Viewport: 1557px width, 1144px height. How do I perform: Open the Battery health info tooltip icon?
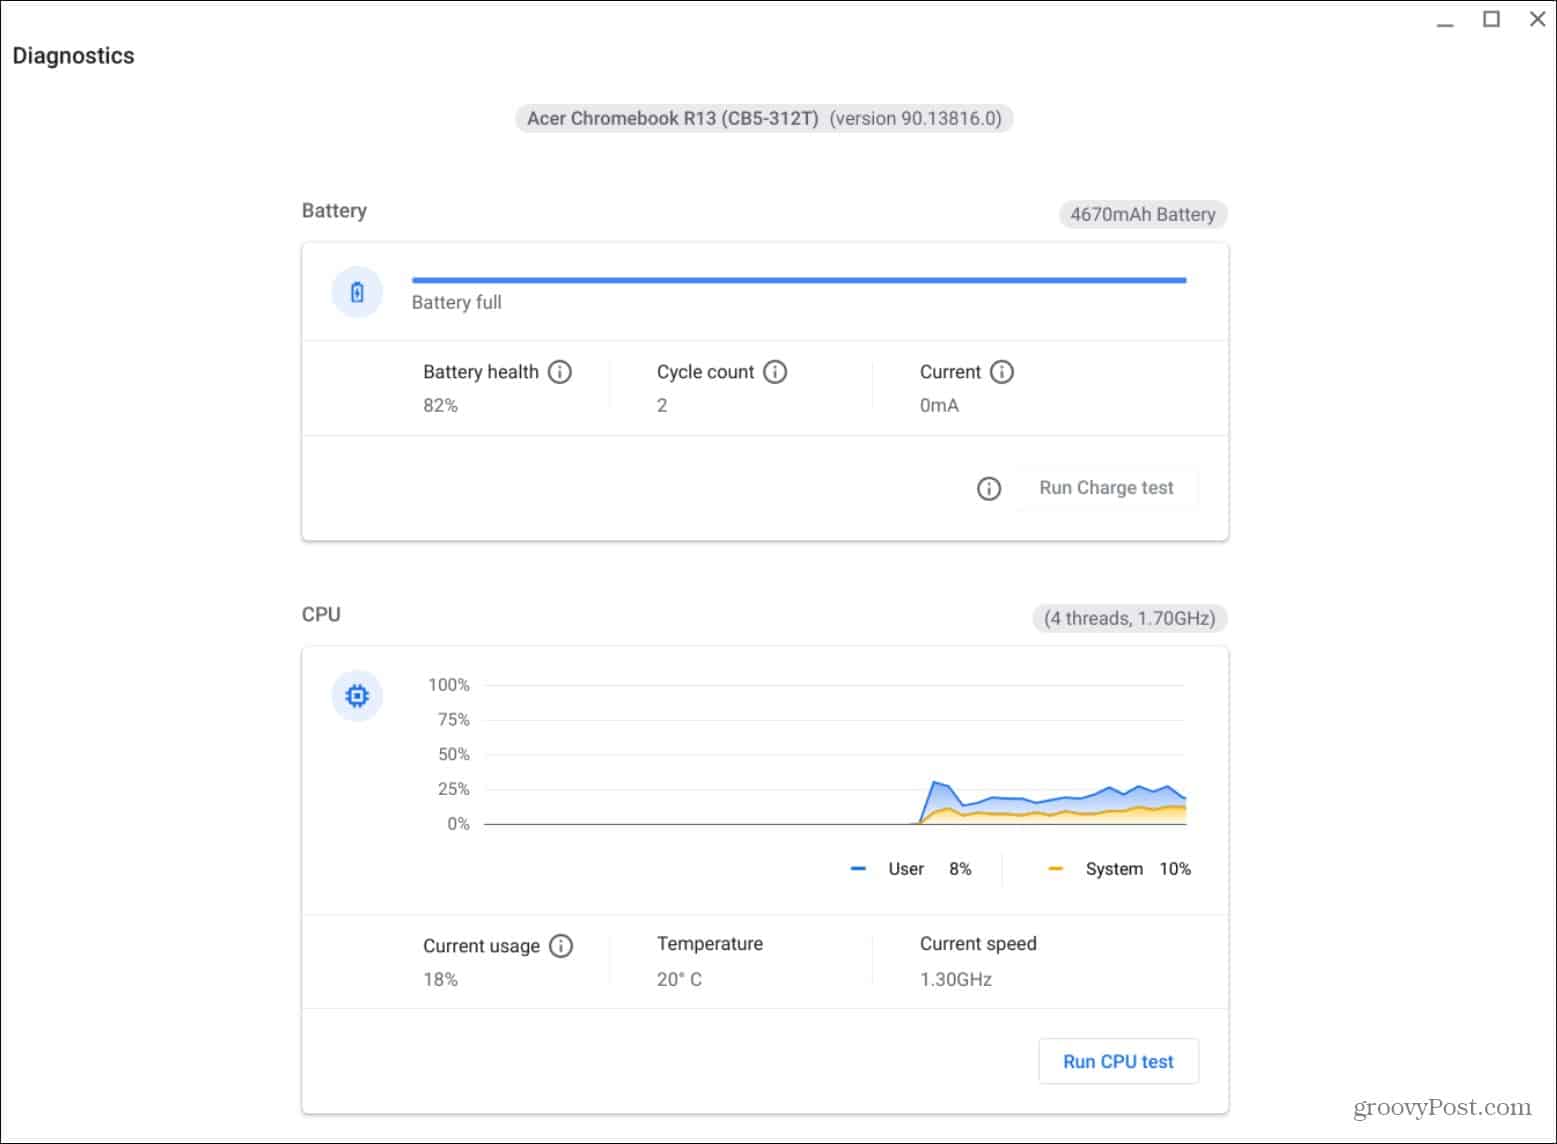click(x=560, y=372)
